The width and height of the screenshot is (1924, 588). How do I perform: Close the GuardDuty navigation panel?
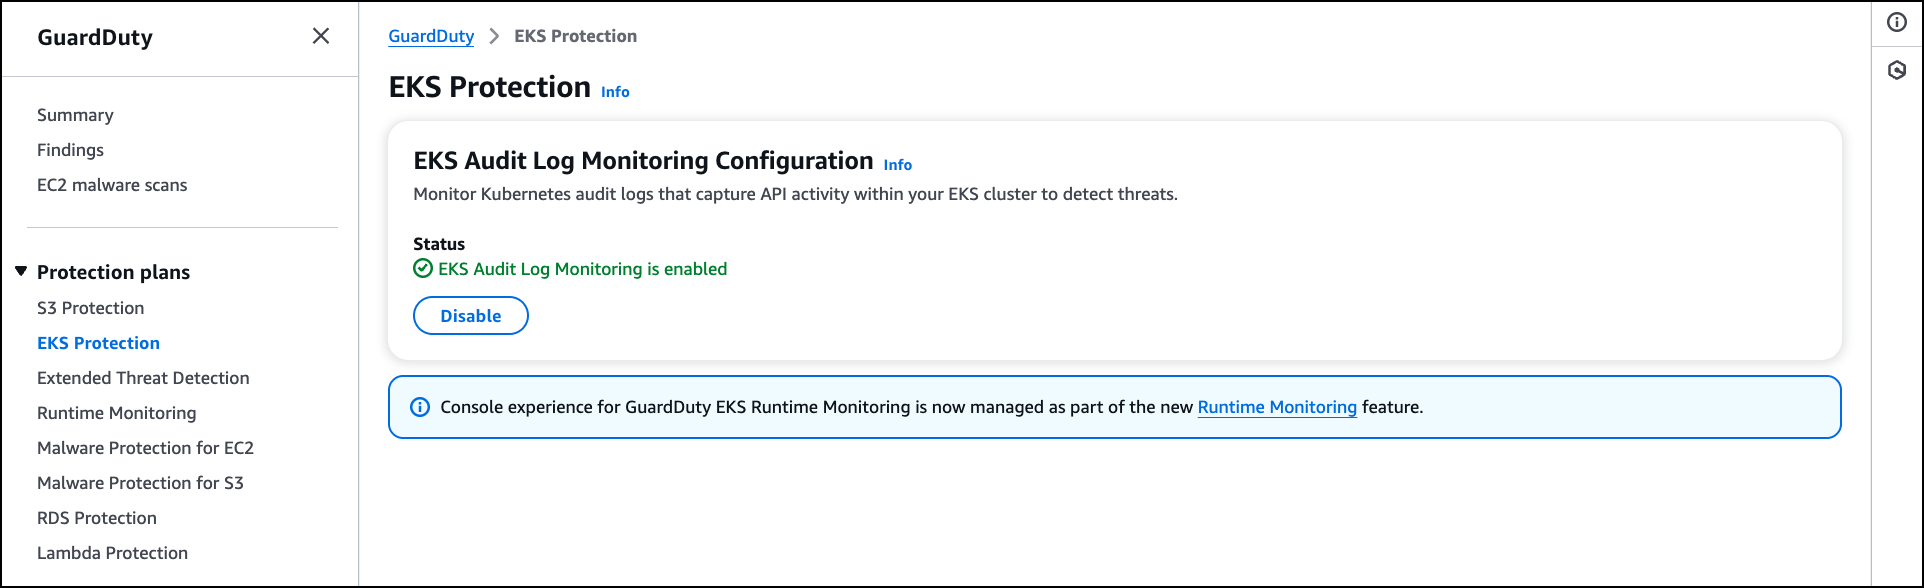(321, 36)
